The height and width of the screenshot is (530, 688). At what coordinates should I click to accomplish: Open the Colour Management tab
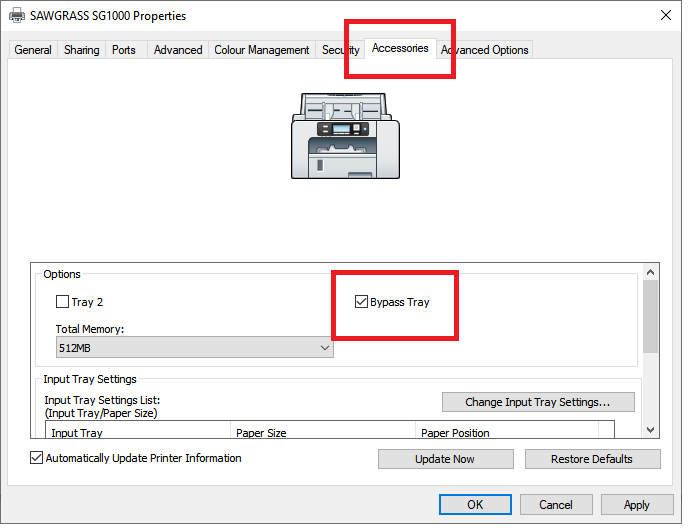point(262,50)
